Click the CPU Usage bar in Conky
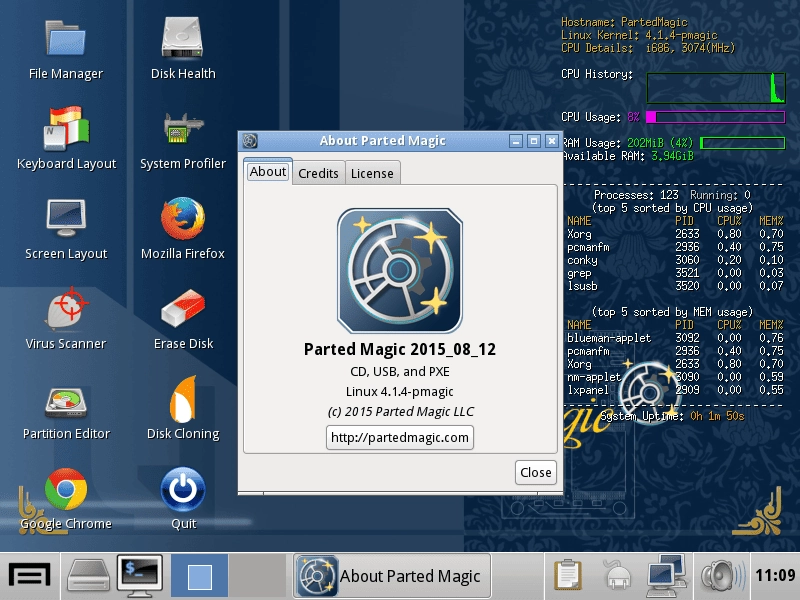 point(715,117)
